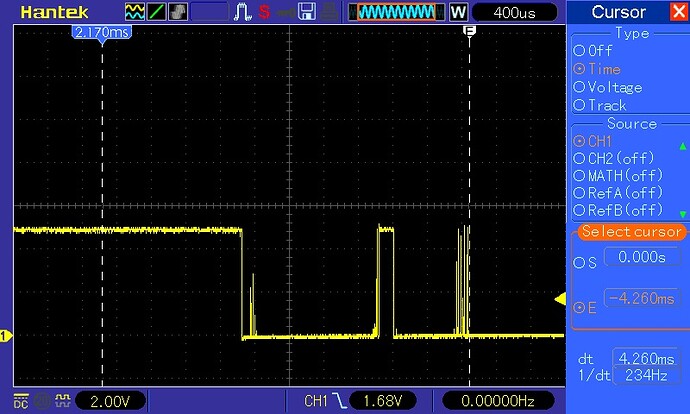Click the white pulse waveform icon
This screenshot has width=690, height=414.
click(242, 12)
